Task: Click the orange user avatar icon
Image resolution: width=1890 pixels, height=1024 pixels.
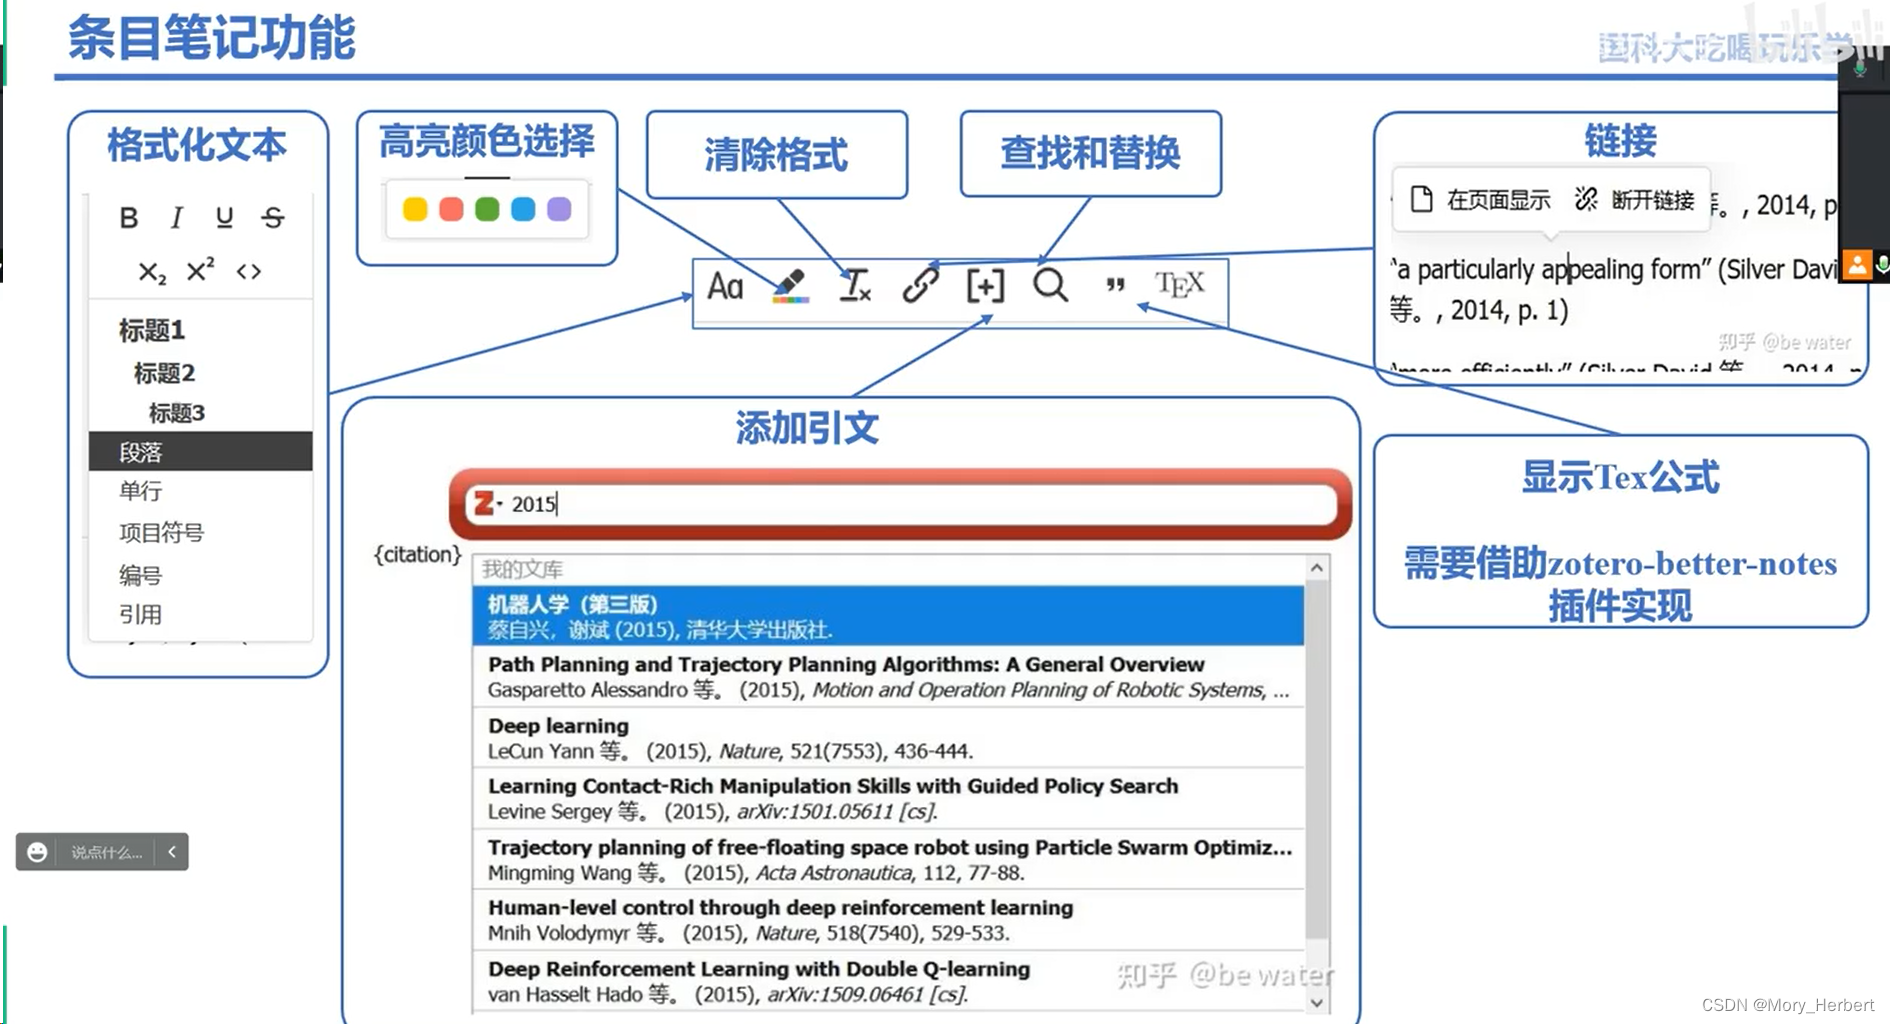Action: tap(1857, 265)
